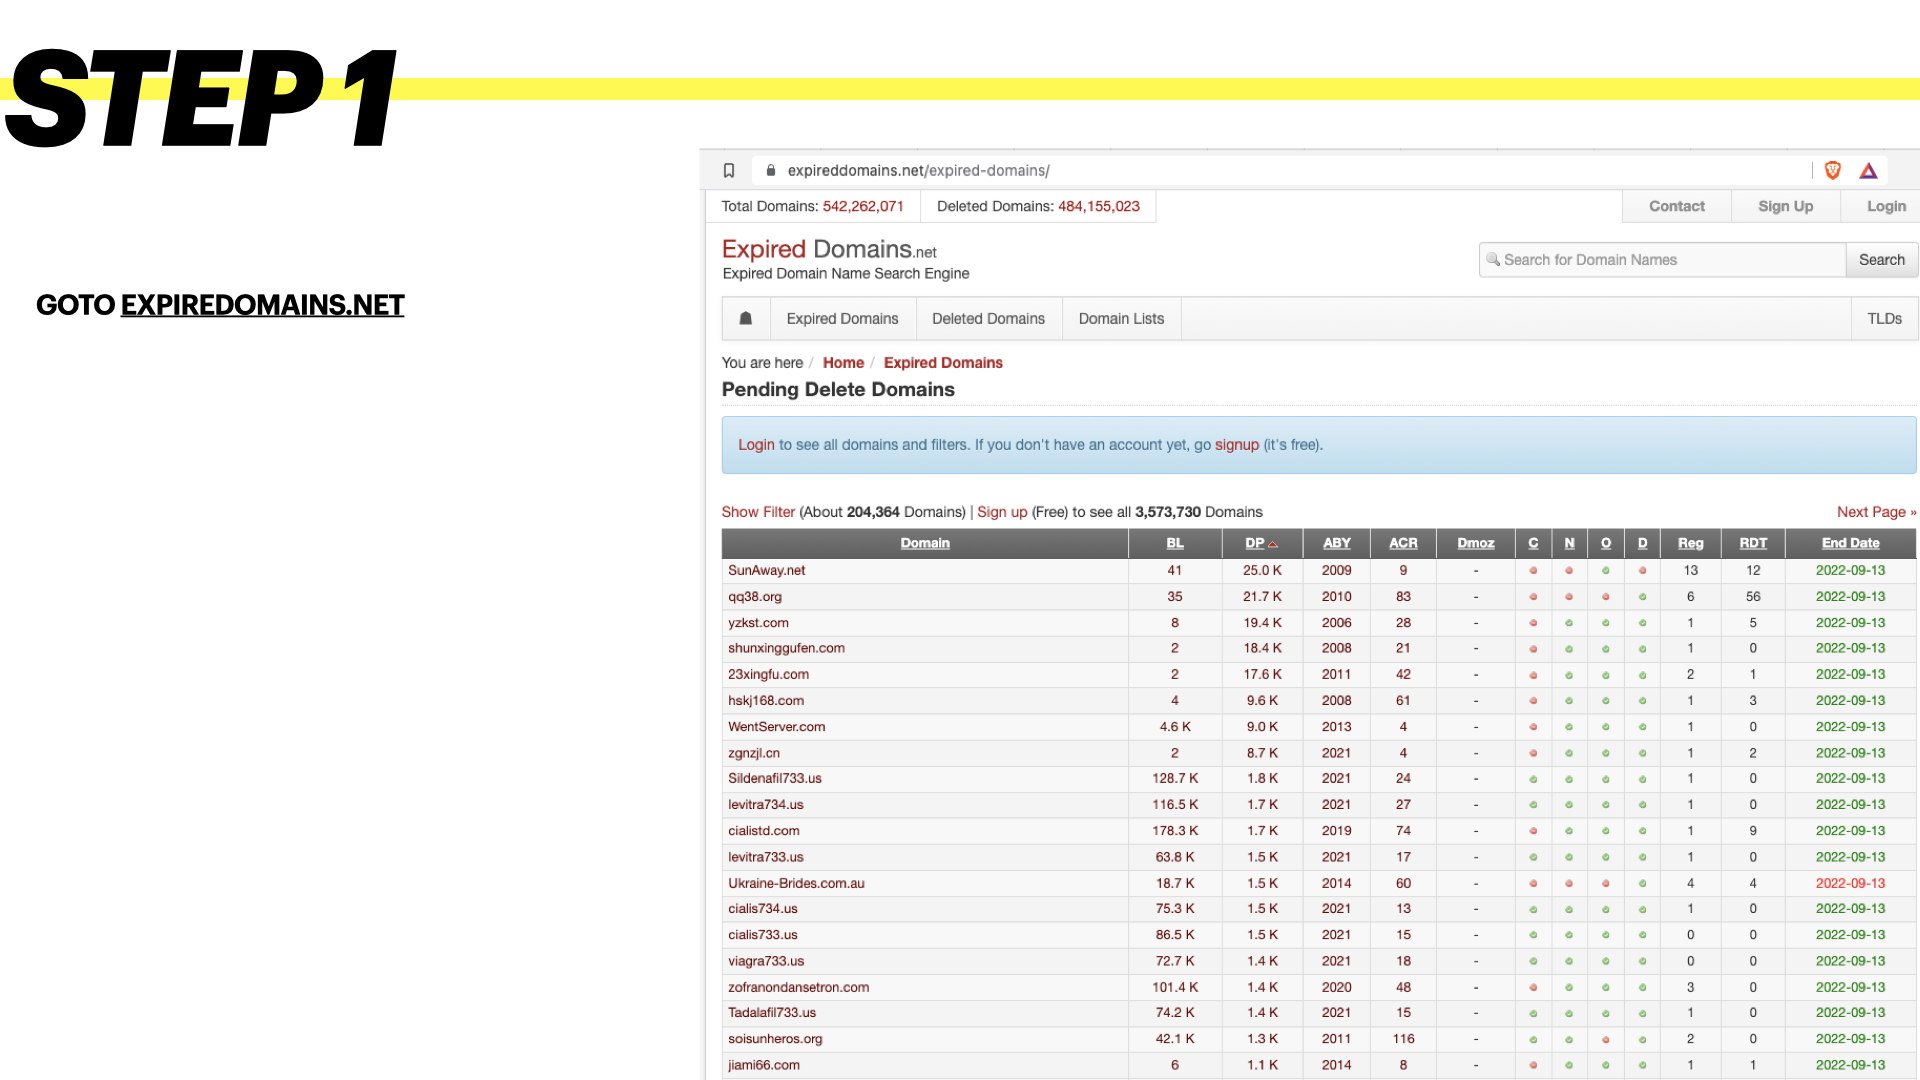
Task: Go to Next Page link
Action: (x=1876, y=512)
